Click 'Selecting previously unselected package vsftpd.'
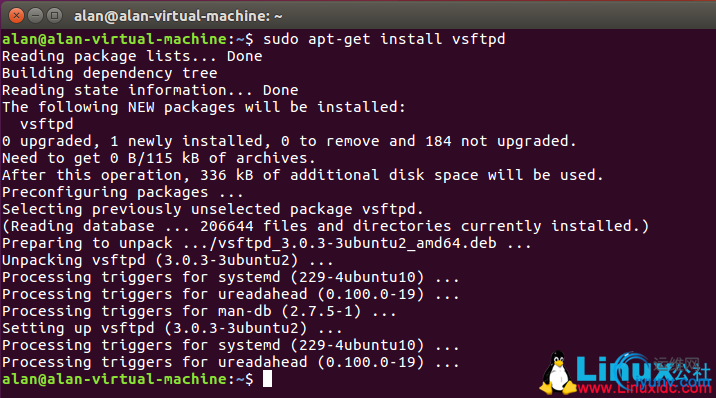 point(213,209)
